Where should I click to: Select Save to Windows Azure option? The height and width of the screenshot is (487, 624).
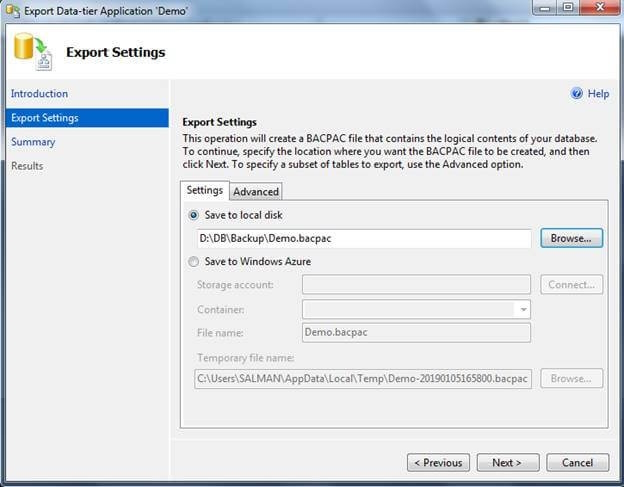(194, 261)
